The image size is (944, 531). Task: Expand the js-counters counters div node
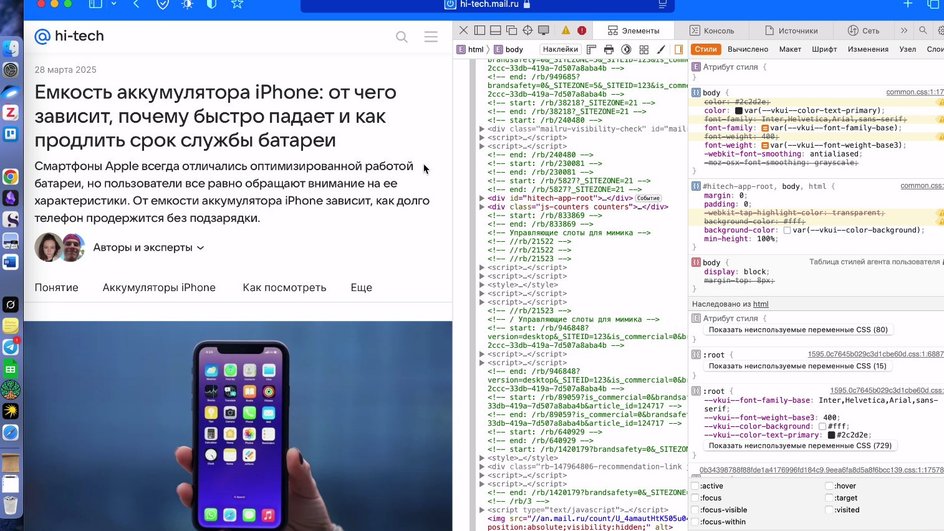(x=482, y=206)
